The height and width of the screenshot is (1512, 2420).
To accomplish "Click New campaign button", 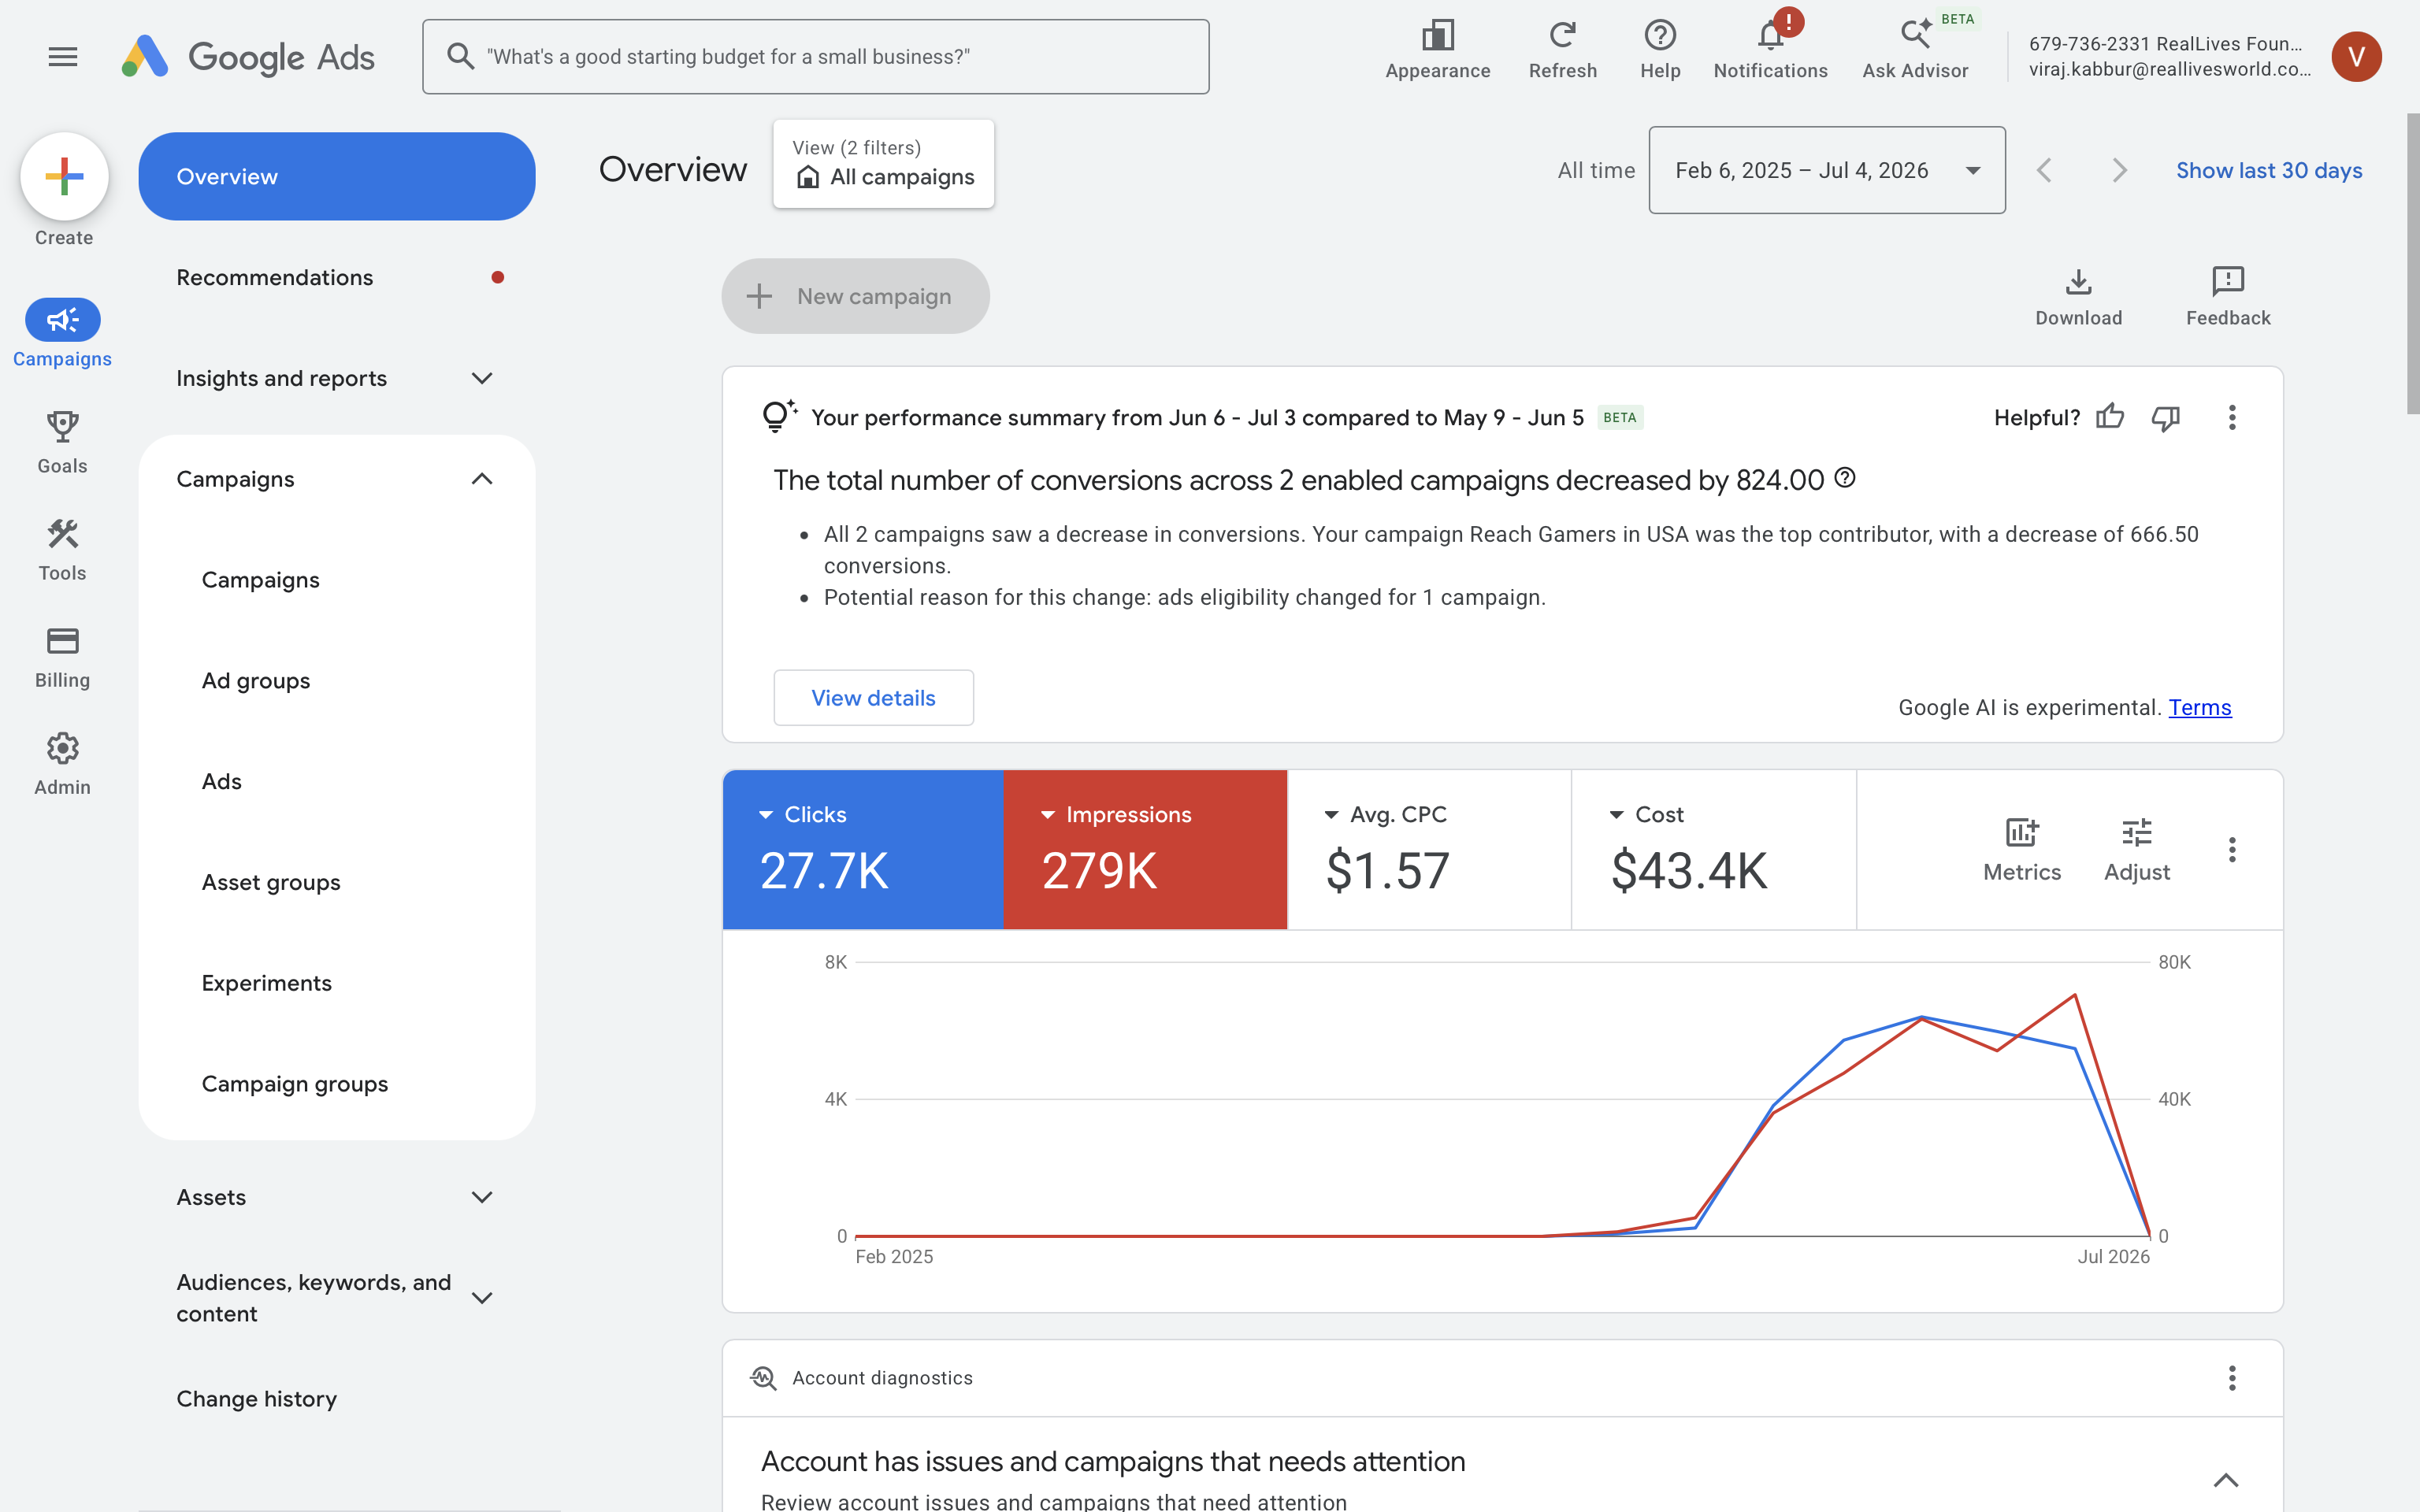I will (855, 296).
